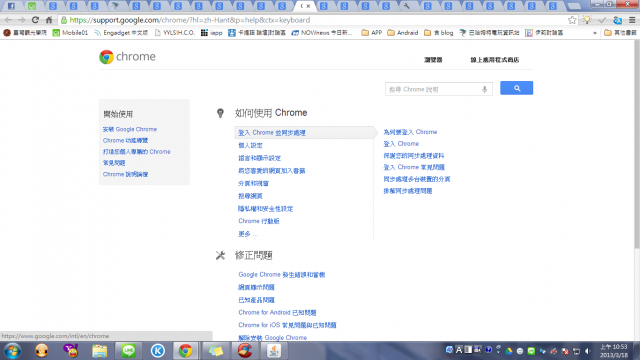
Task: Click the checkmark extension icon
Action: point(602,20)
